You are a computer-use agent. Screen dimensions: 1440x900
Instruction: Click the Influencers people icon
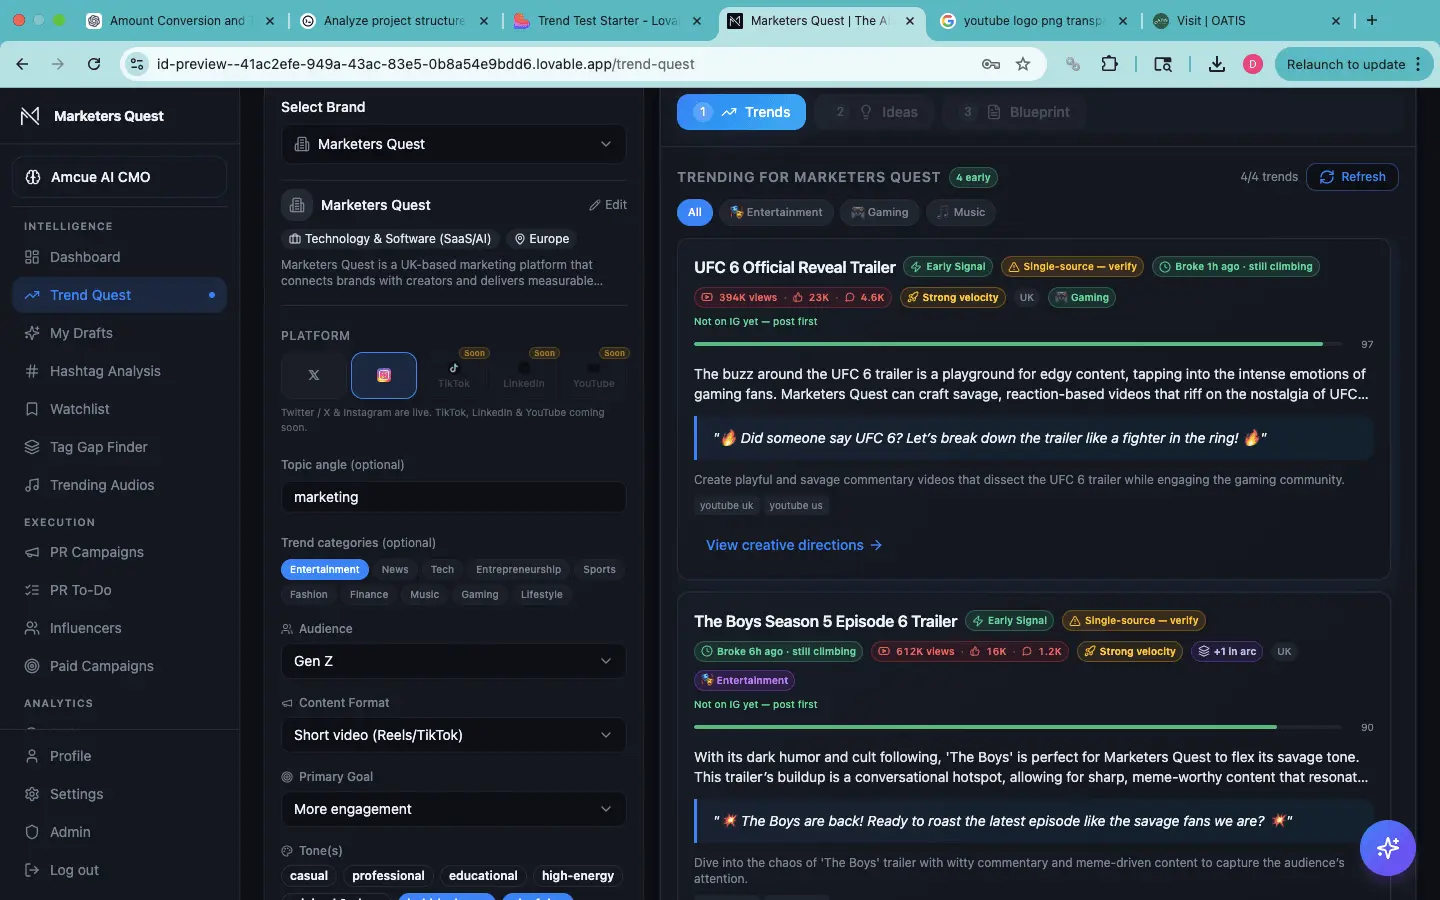tap(32, 628)
